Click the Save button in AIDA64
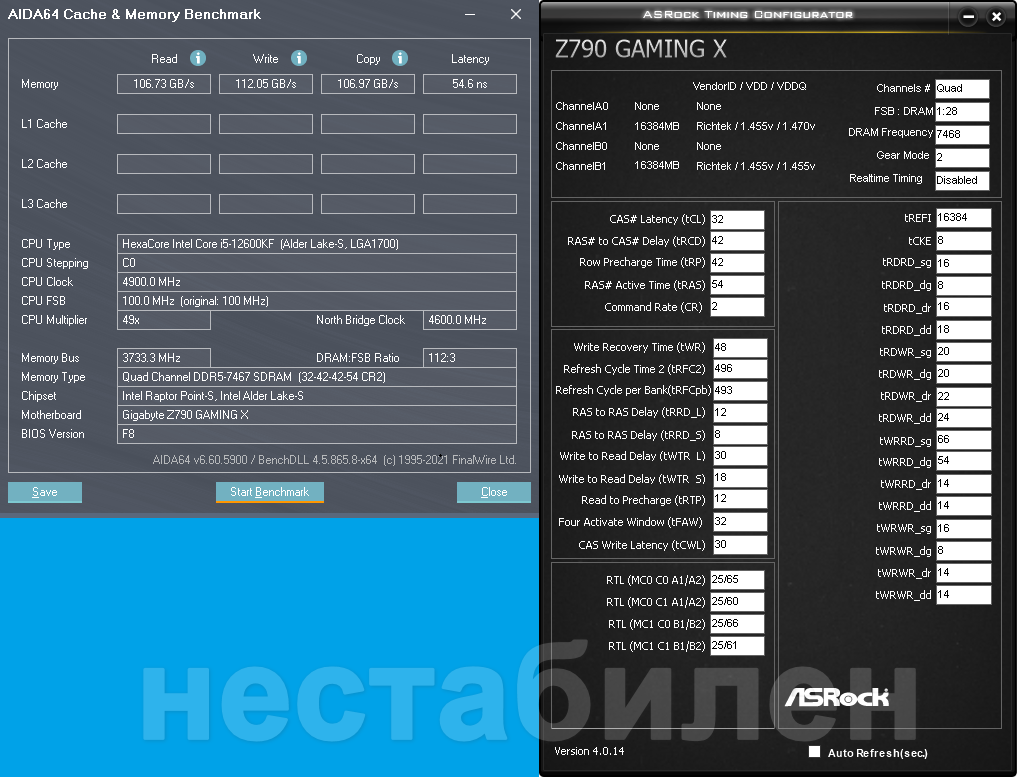The width and height of the screenshot is (1017, 777). (x=45, y=492)
